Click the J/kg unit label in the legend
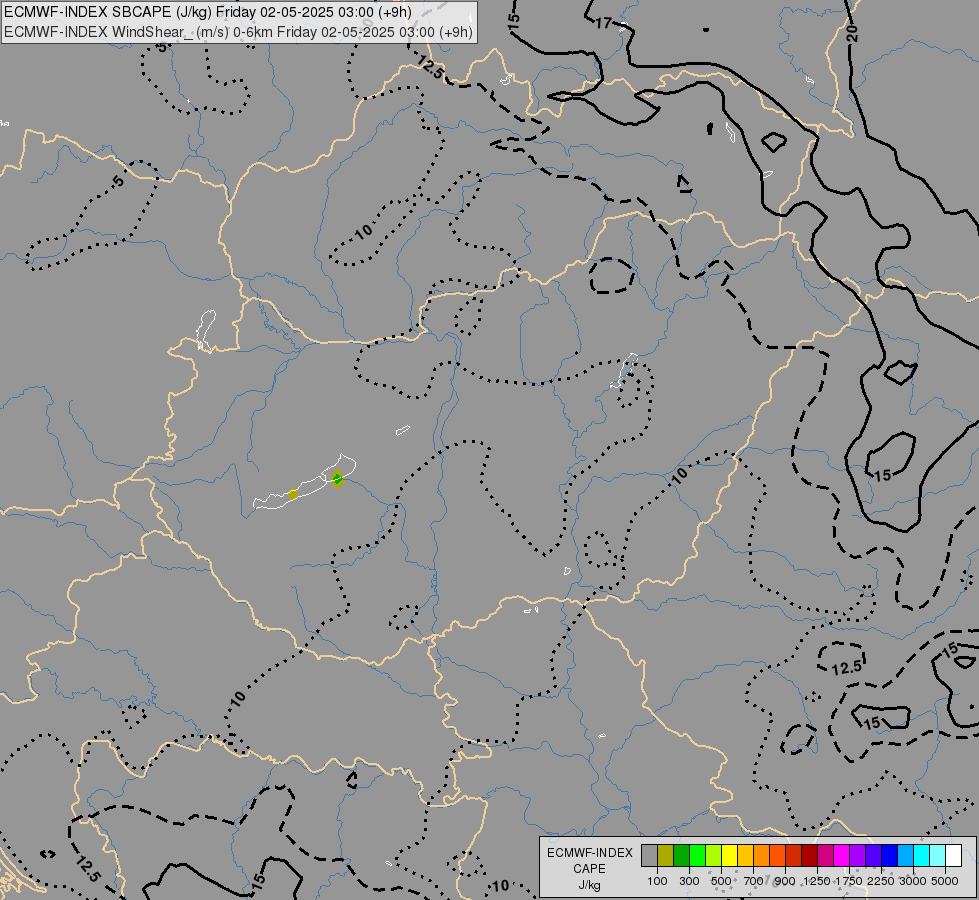Image resolution: width=979 pixels, height=900 pixels. [589, 886]
